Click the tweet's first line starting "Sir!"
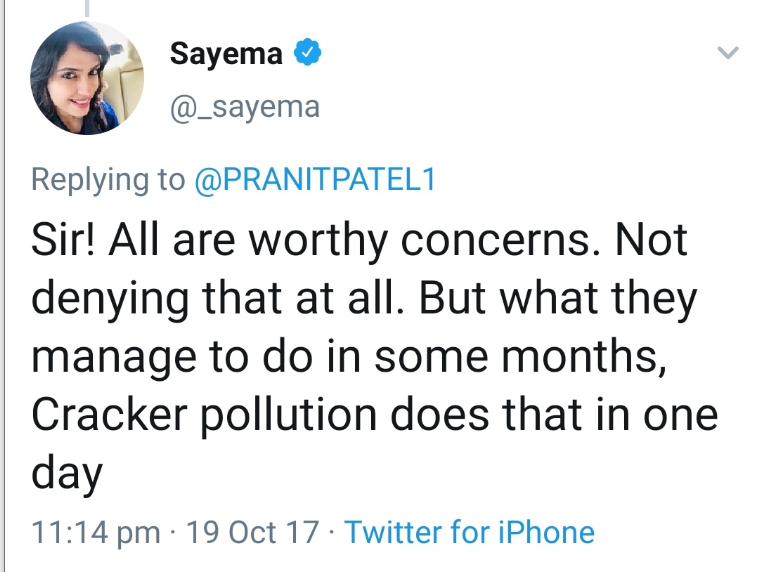The width and height of the screenshot is (764, 572). 360,241
